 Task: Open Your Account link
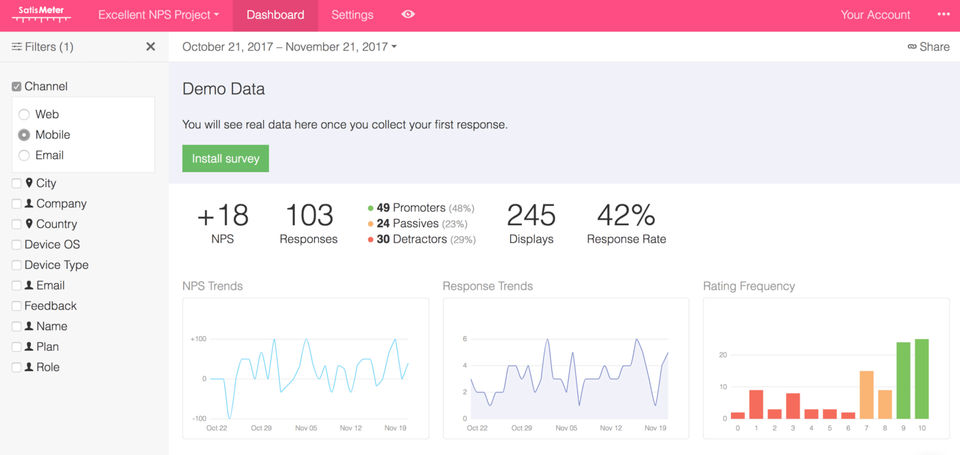(x=875, y=15)
